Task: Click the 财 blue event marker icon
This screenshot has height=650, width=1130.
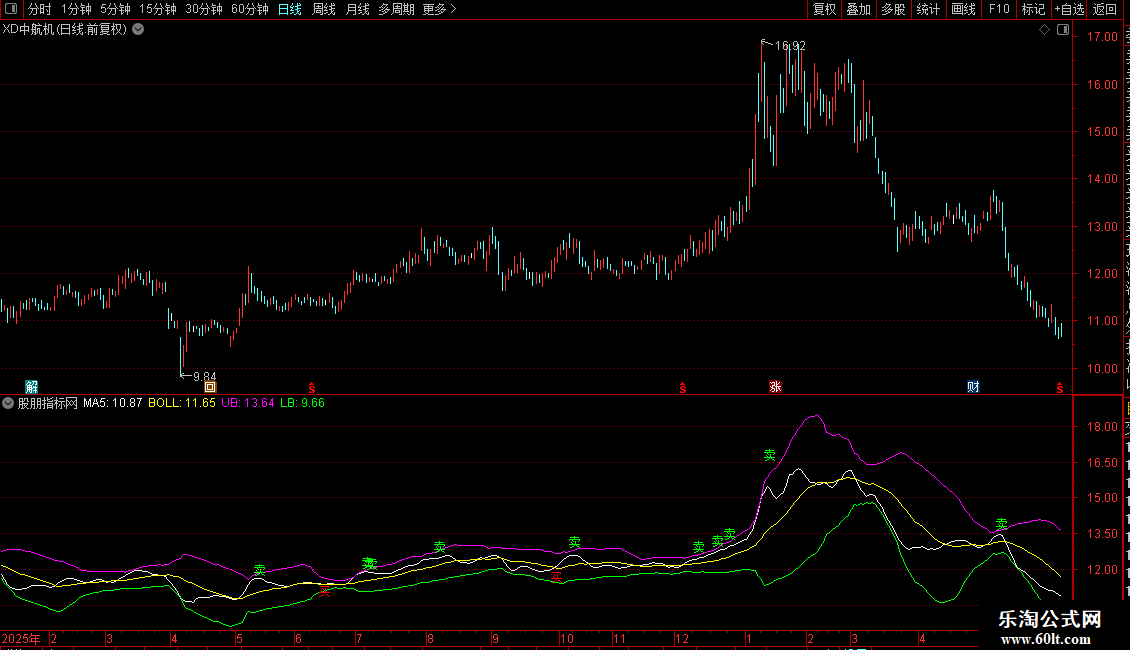Action: [973, 387]
